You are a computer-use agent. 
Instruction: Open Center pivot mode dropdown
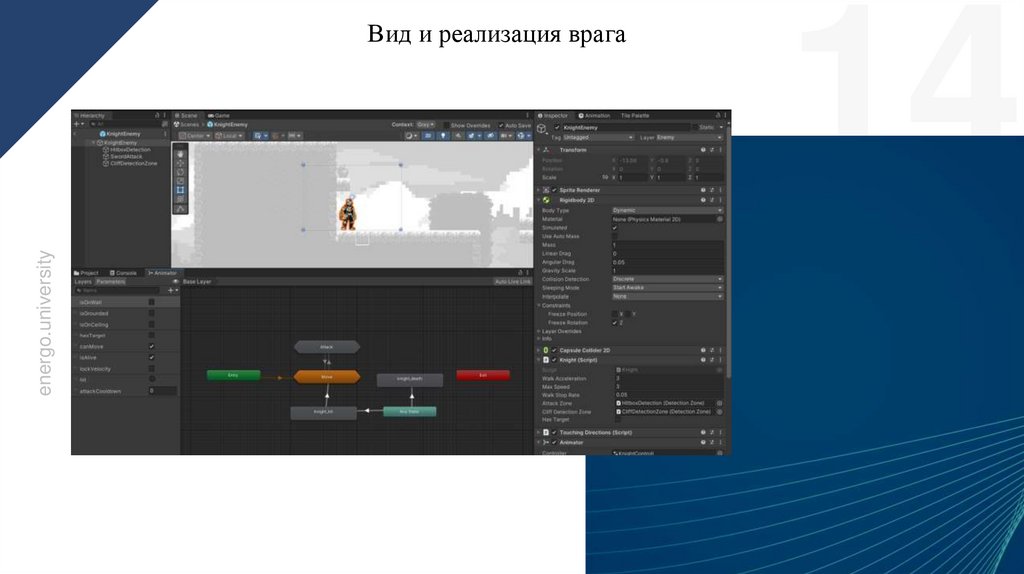[195, 136]
